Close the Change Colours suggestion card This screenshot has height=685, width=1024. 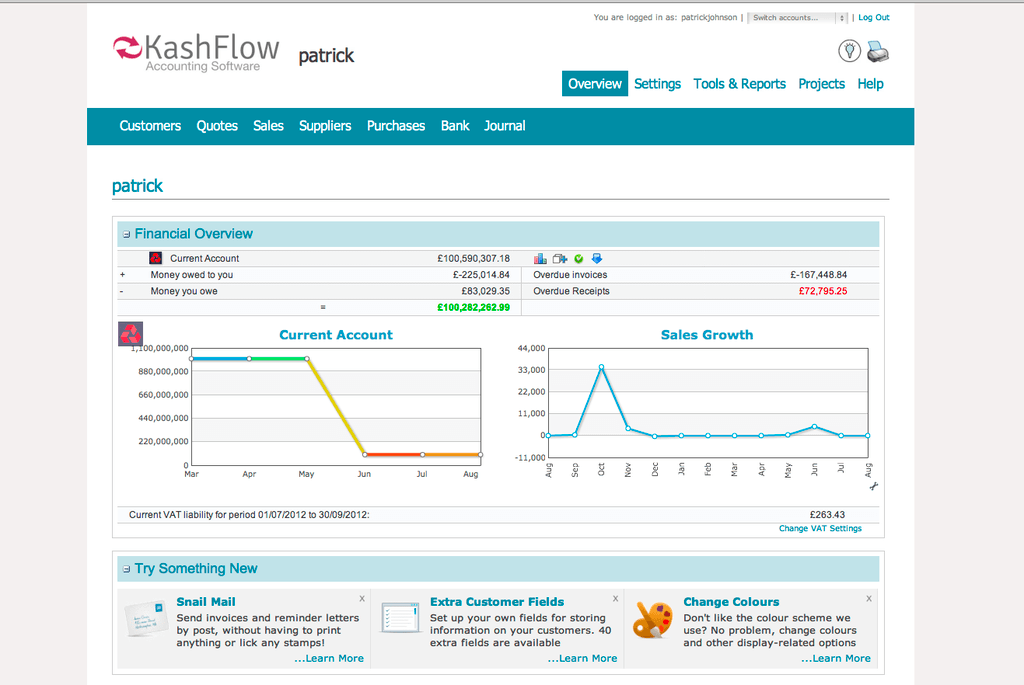[x=869, y=598]
